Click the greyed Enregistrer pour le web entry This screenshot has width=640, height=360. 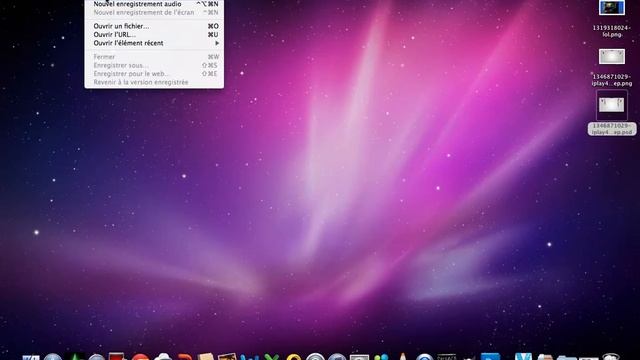coord(154,74)
